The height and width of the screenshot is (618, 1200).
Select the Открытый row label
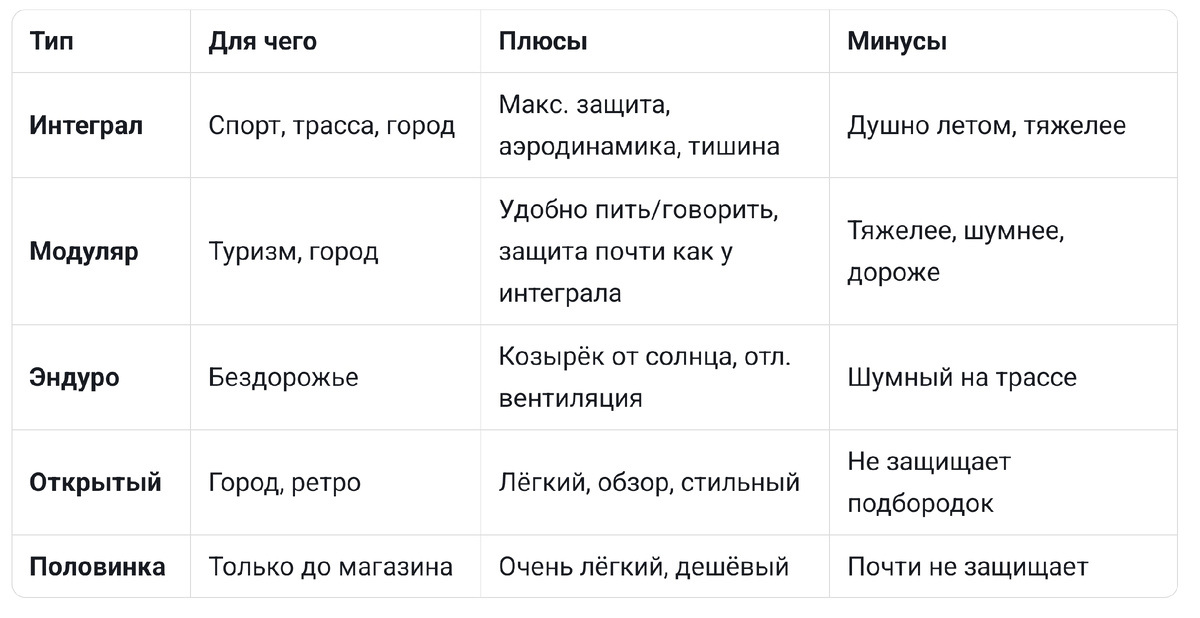(95, 482)
